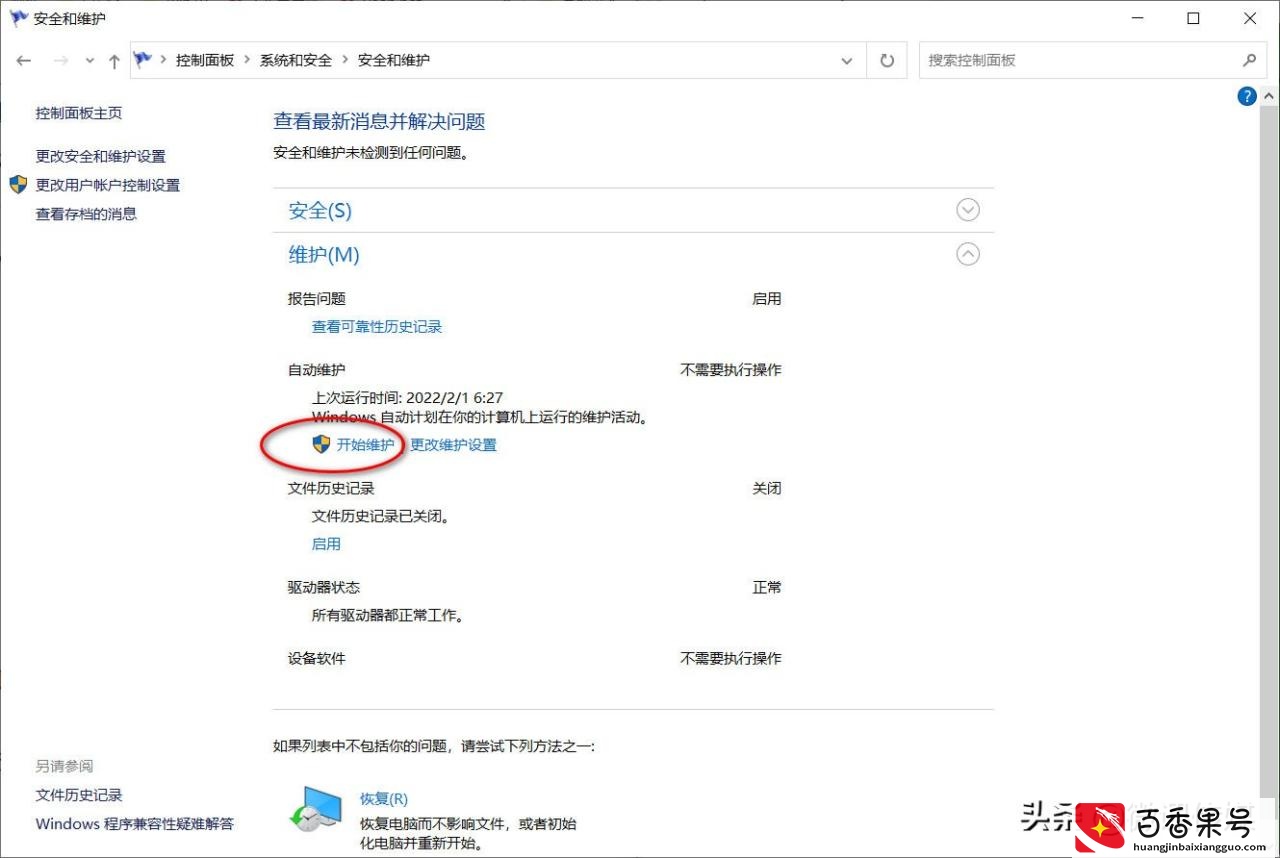The width and height of the screenshot is (1280, 858).
Task: Select 安全和维护 in the breadcrumb path
Action: [x=394, y=60]
